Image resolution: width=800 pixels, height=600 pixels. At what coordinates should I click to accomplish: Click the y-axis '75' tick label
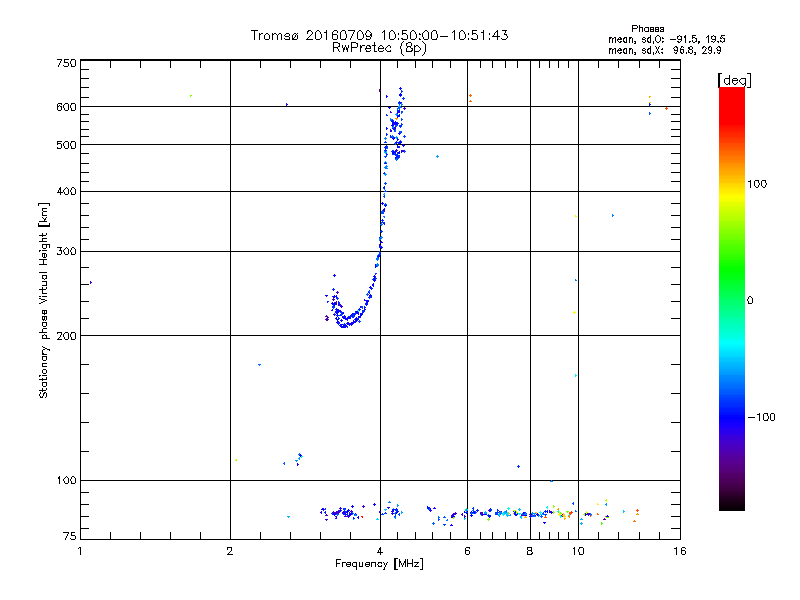pyautogui.click(x=70, y=536)
